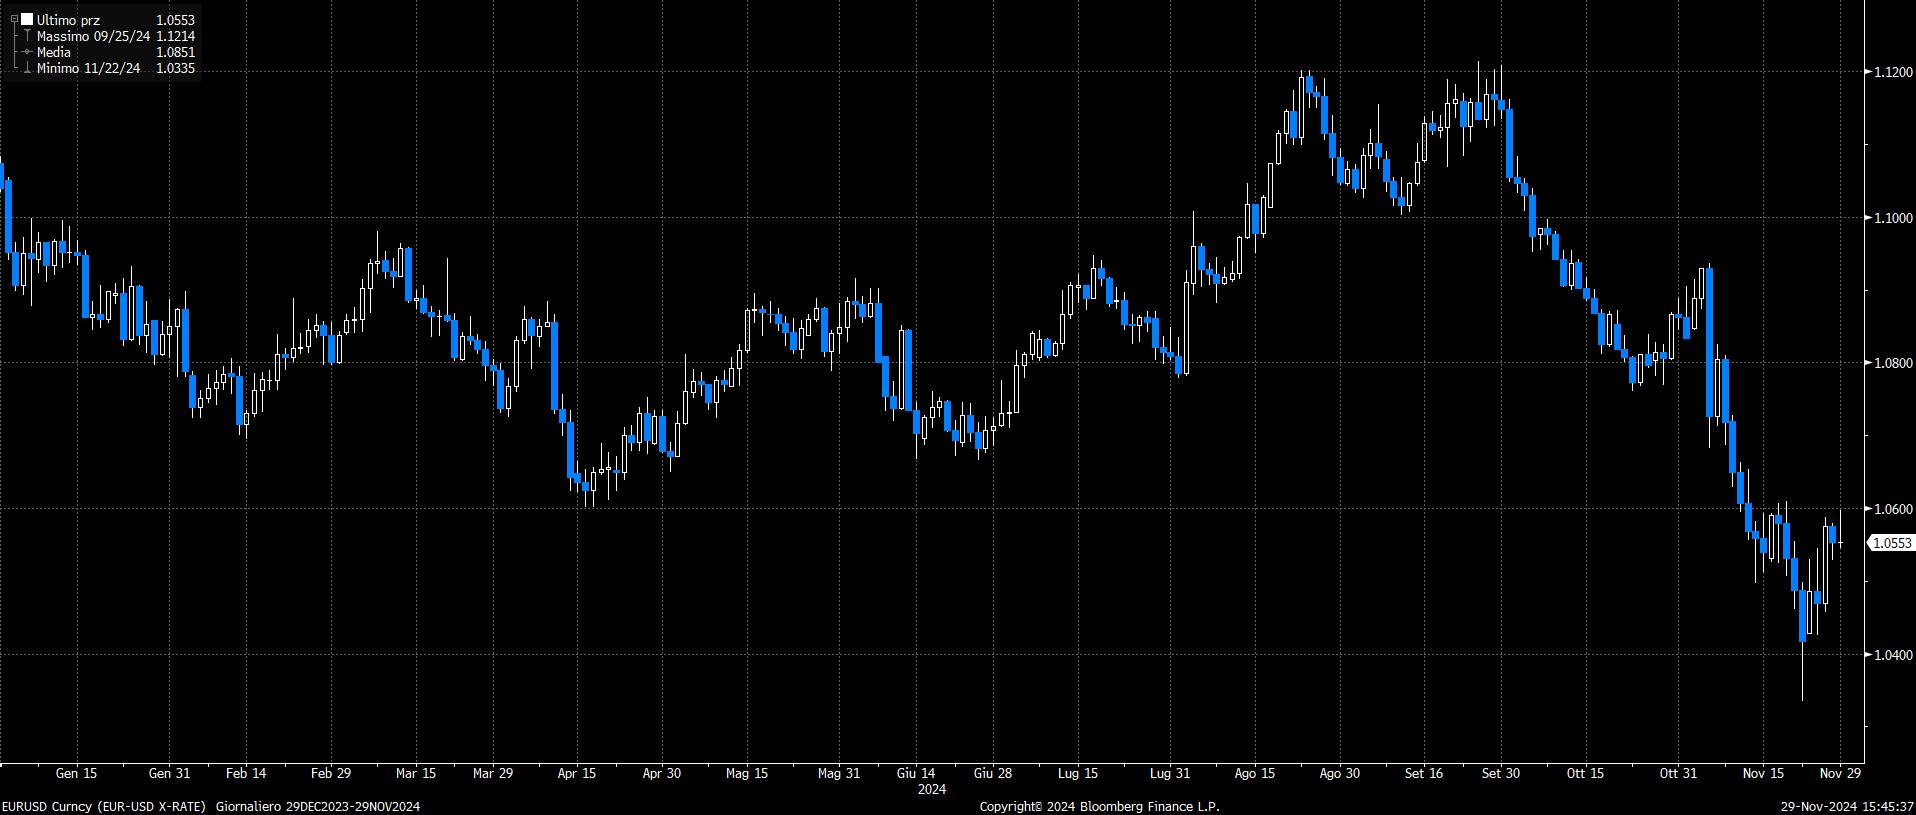Click the Set 16 date axis label
This screenshot has width=1916, height=815.
click(x=1424, y=773)
